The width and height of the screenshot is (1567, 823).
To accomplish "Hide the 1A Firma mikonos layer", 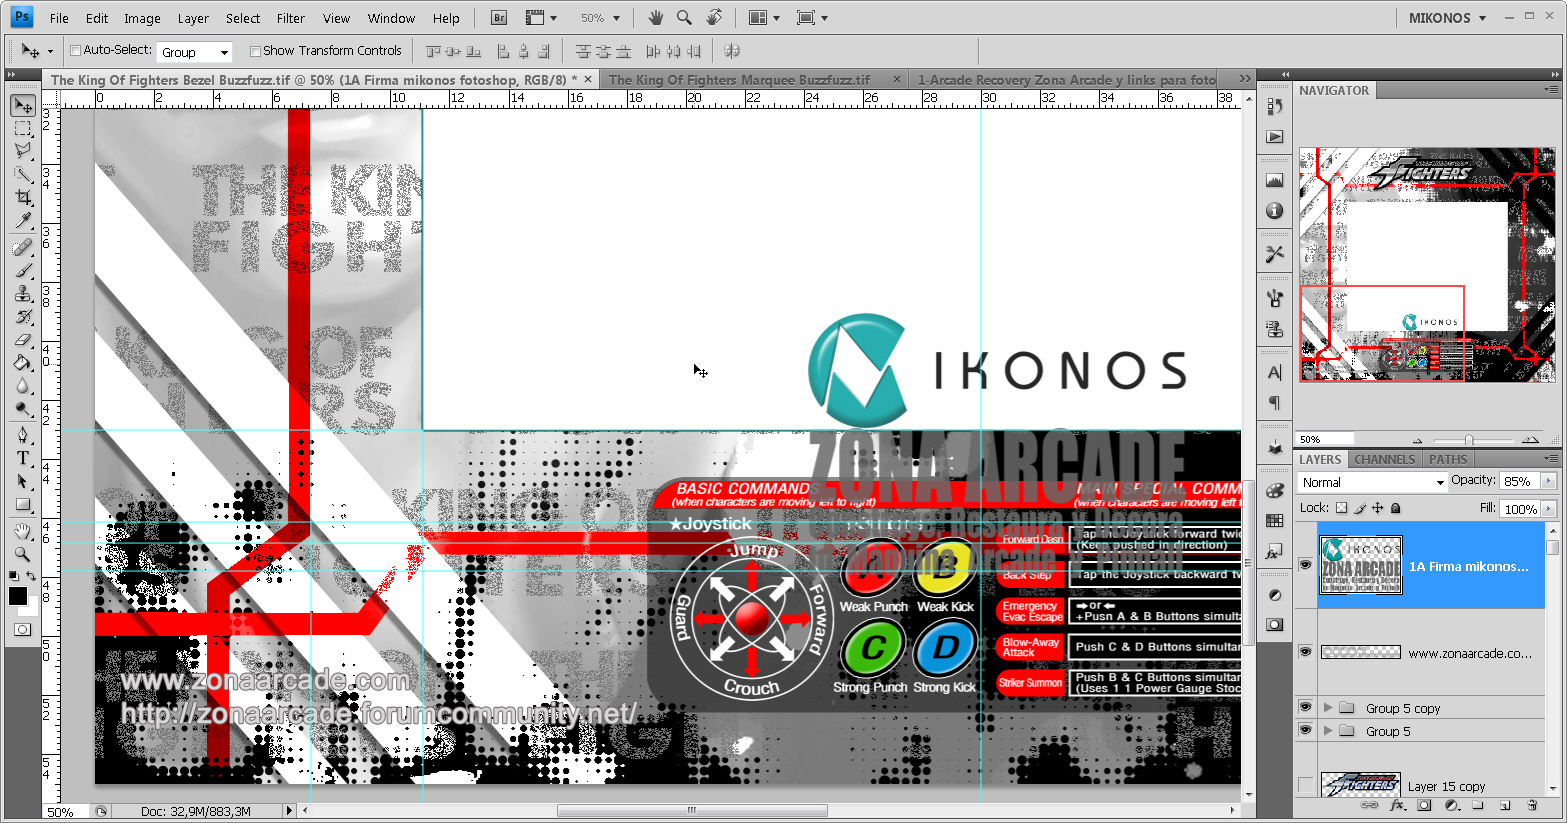I will (x=1305, y=565).
